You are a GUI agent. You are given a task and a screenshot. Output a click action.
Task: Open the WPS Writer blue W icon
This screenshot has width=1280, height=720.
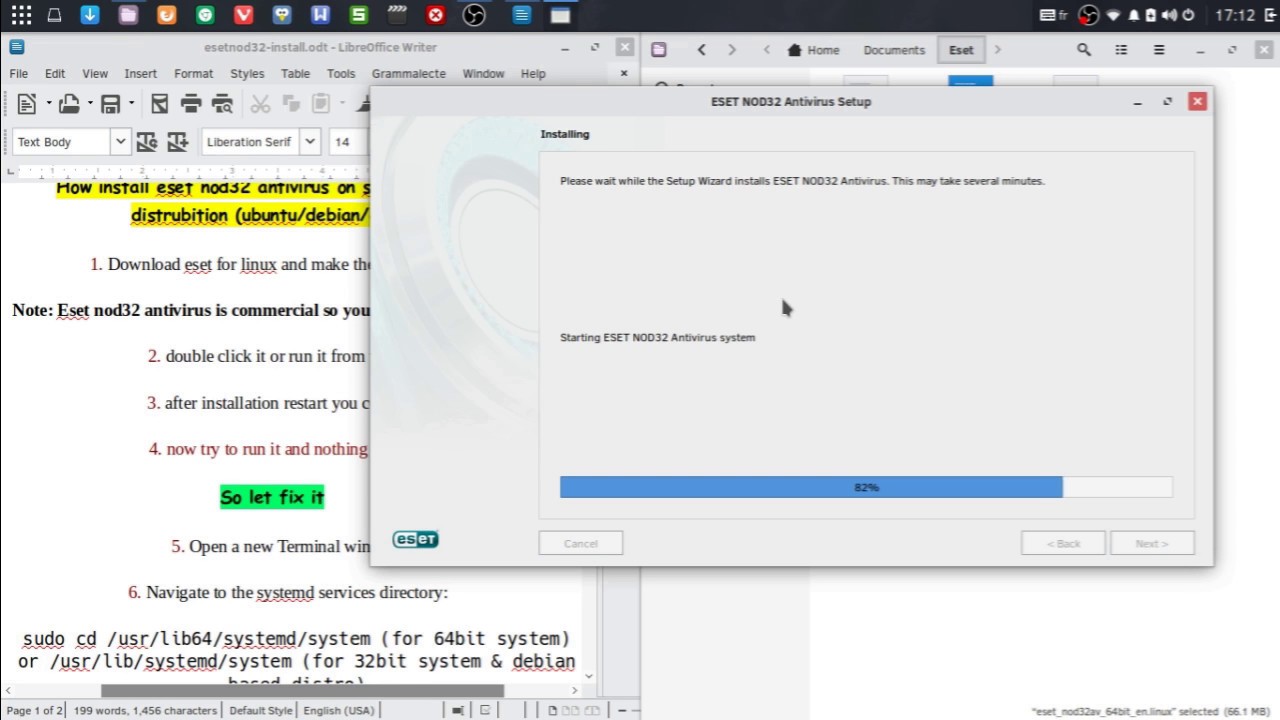tap(320, 15)
